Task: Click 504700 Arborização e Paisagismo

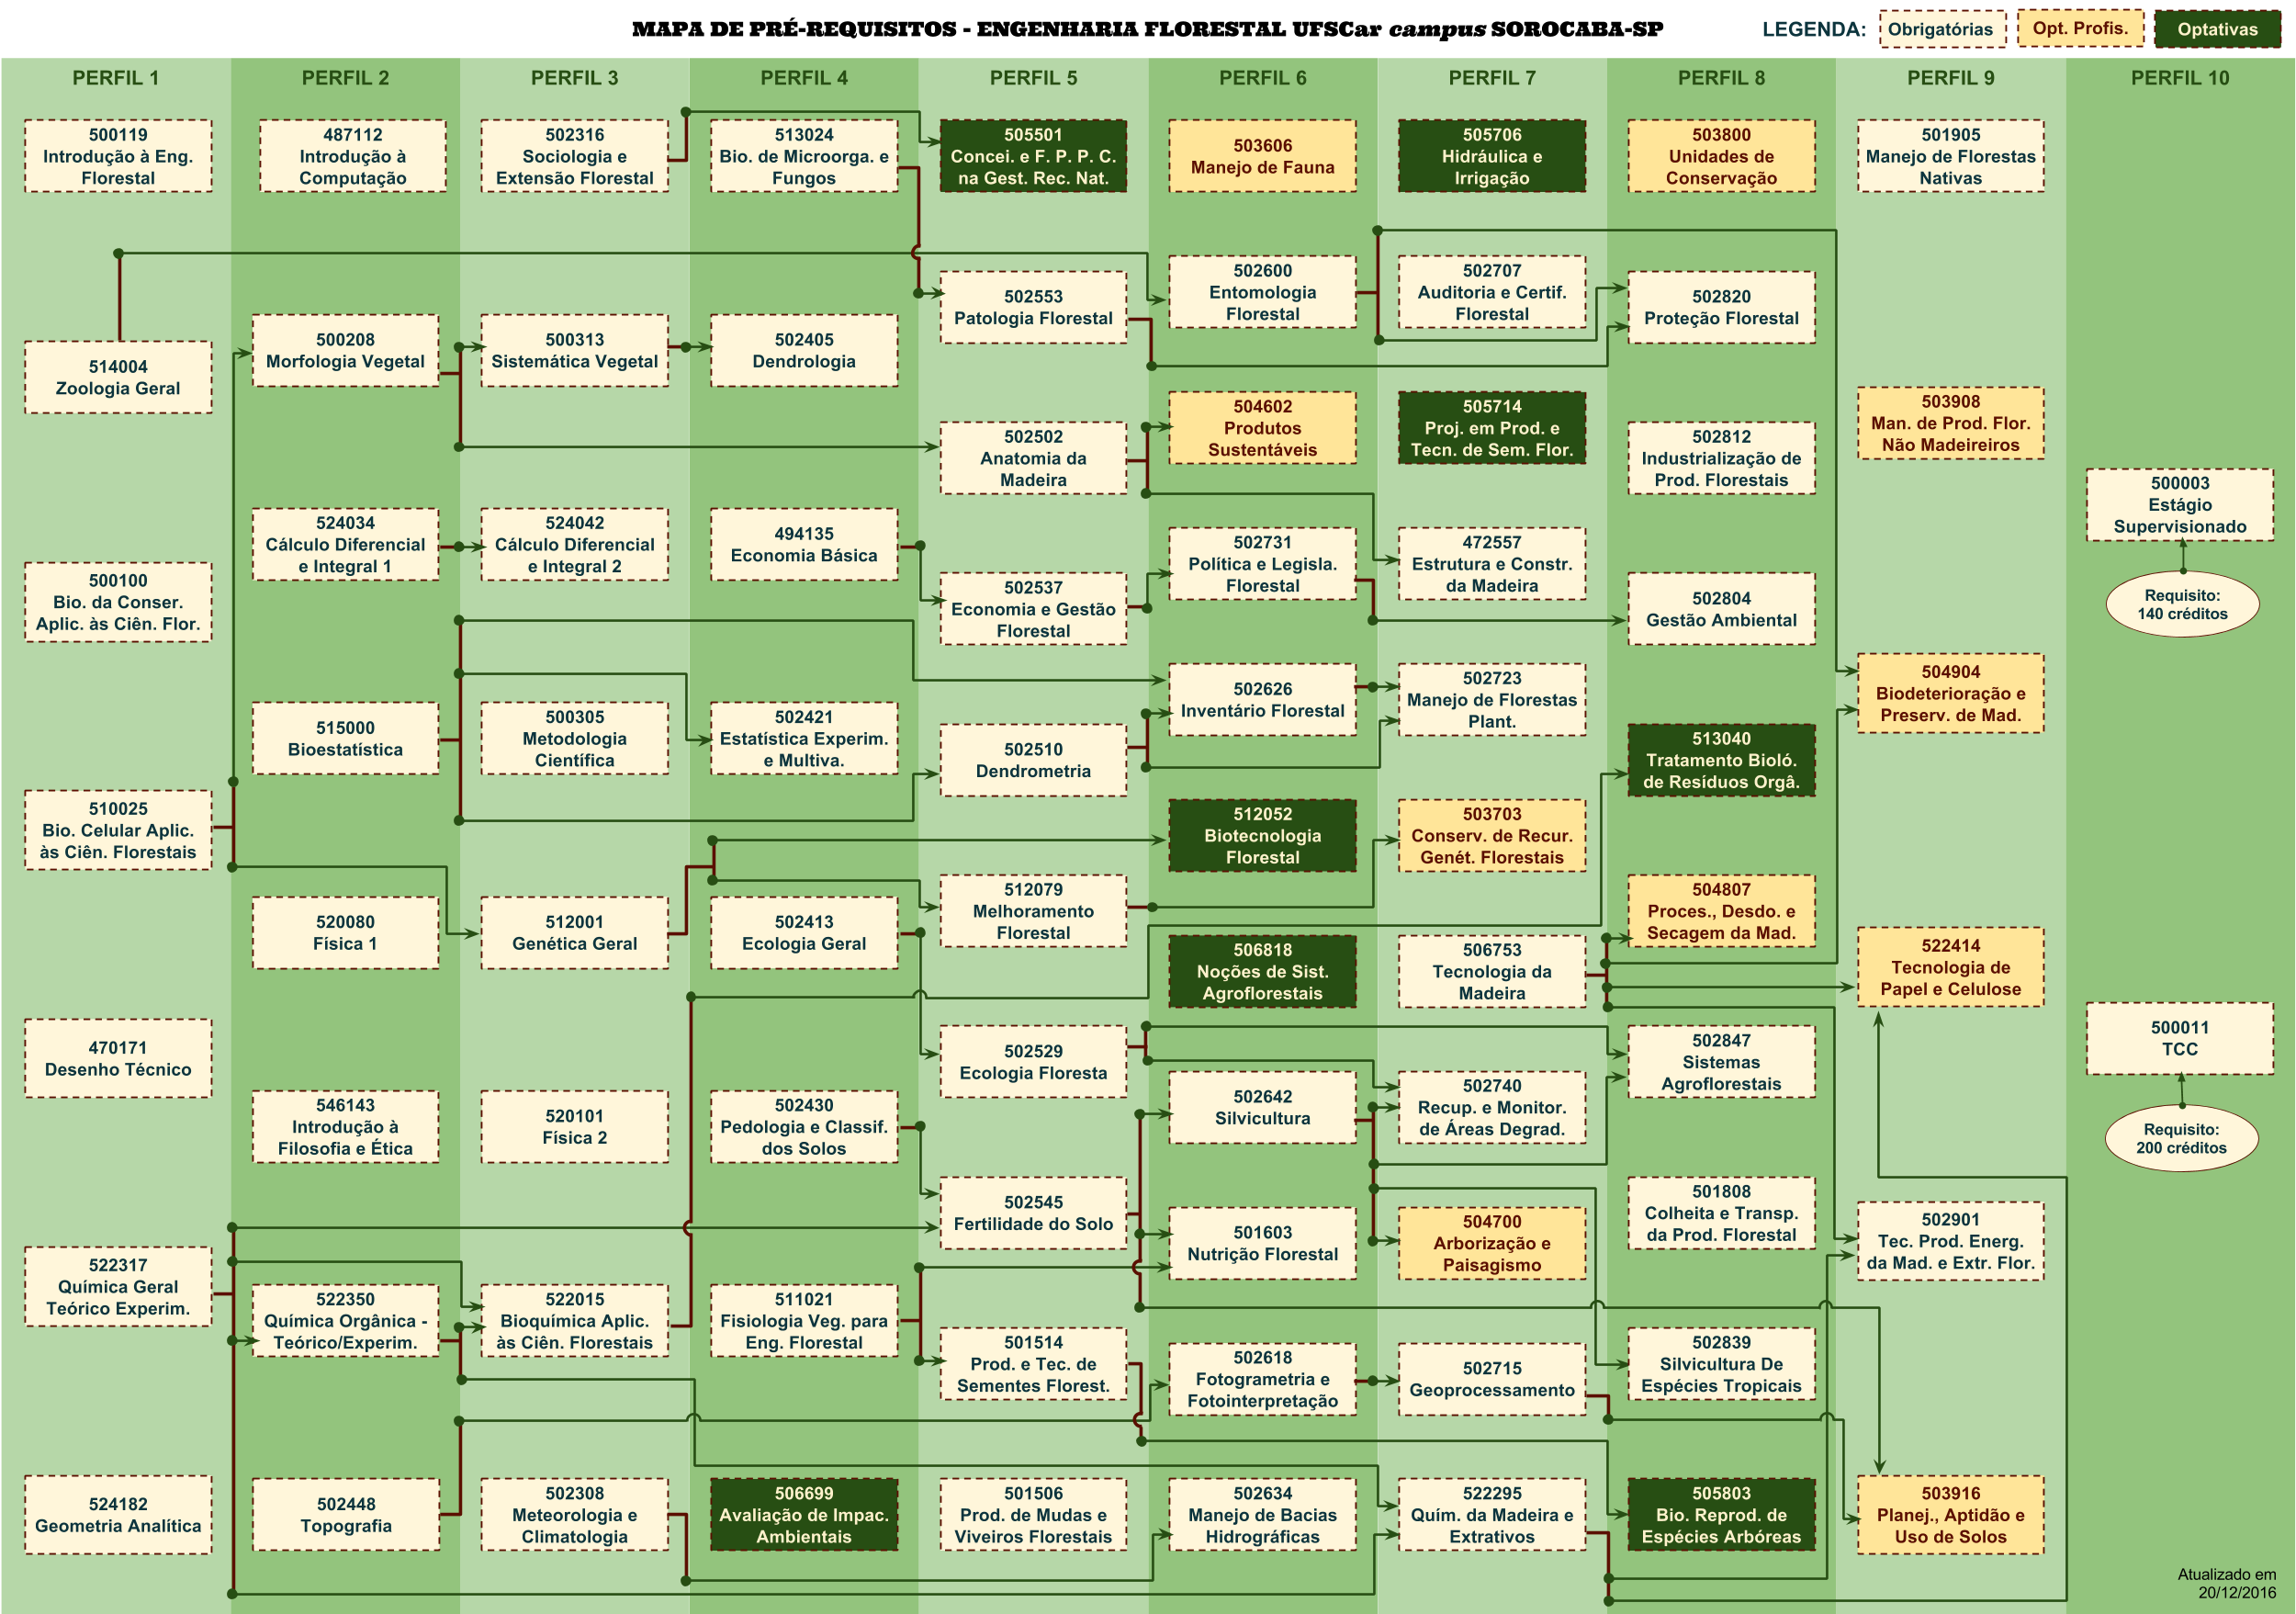Action: [1492, 1243]
